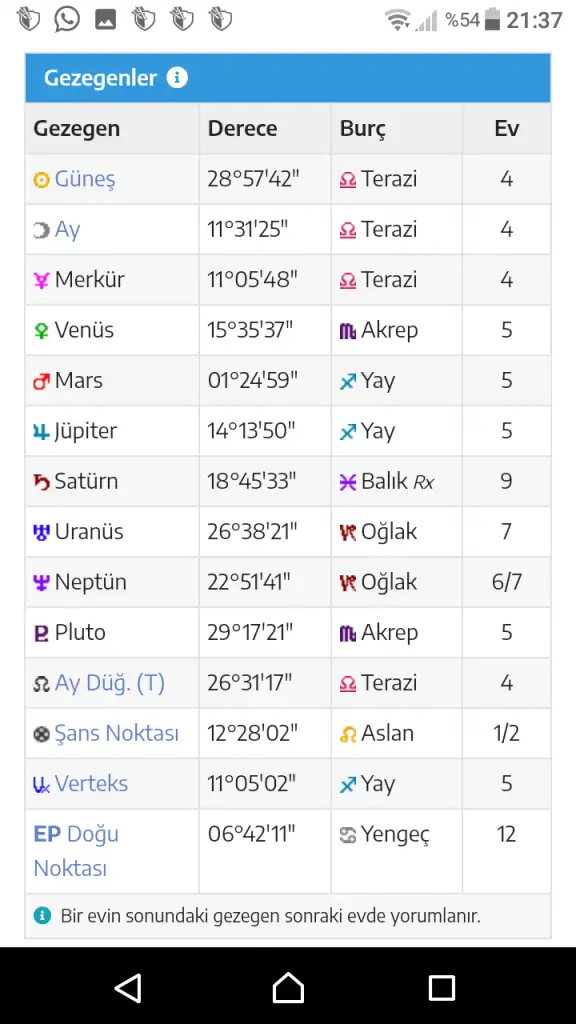Tap the Verteks link

coord(91,784)
